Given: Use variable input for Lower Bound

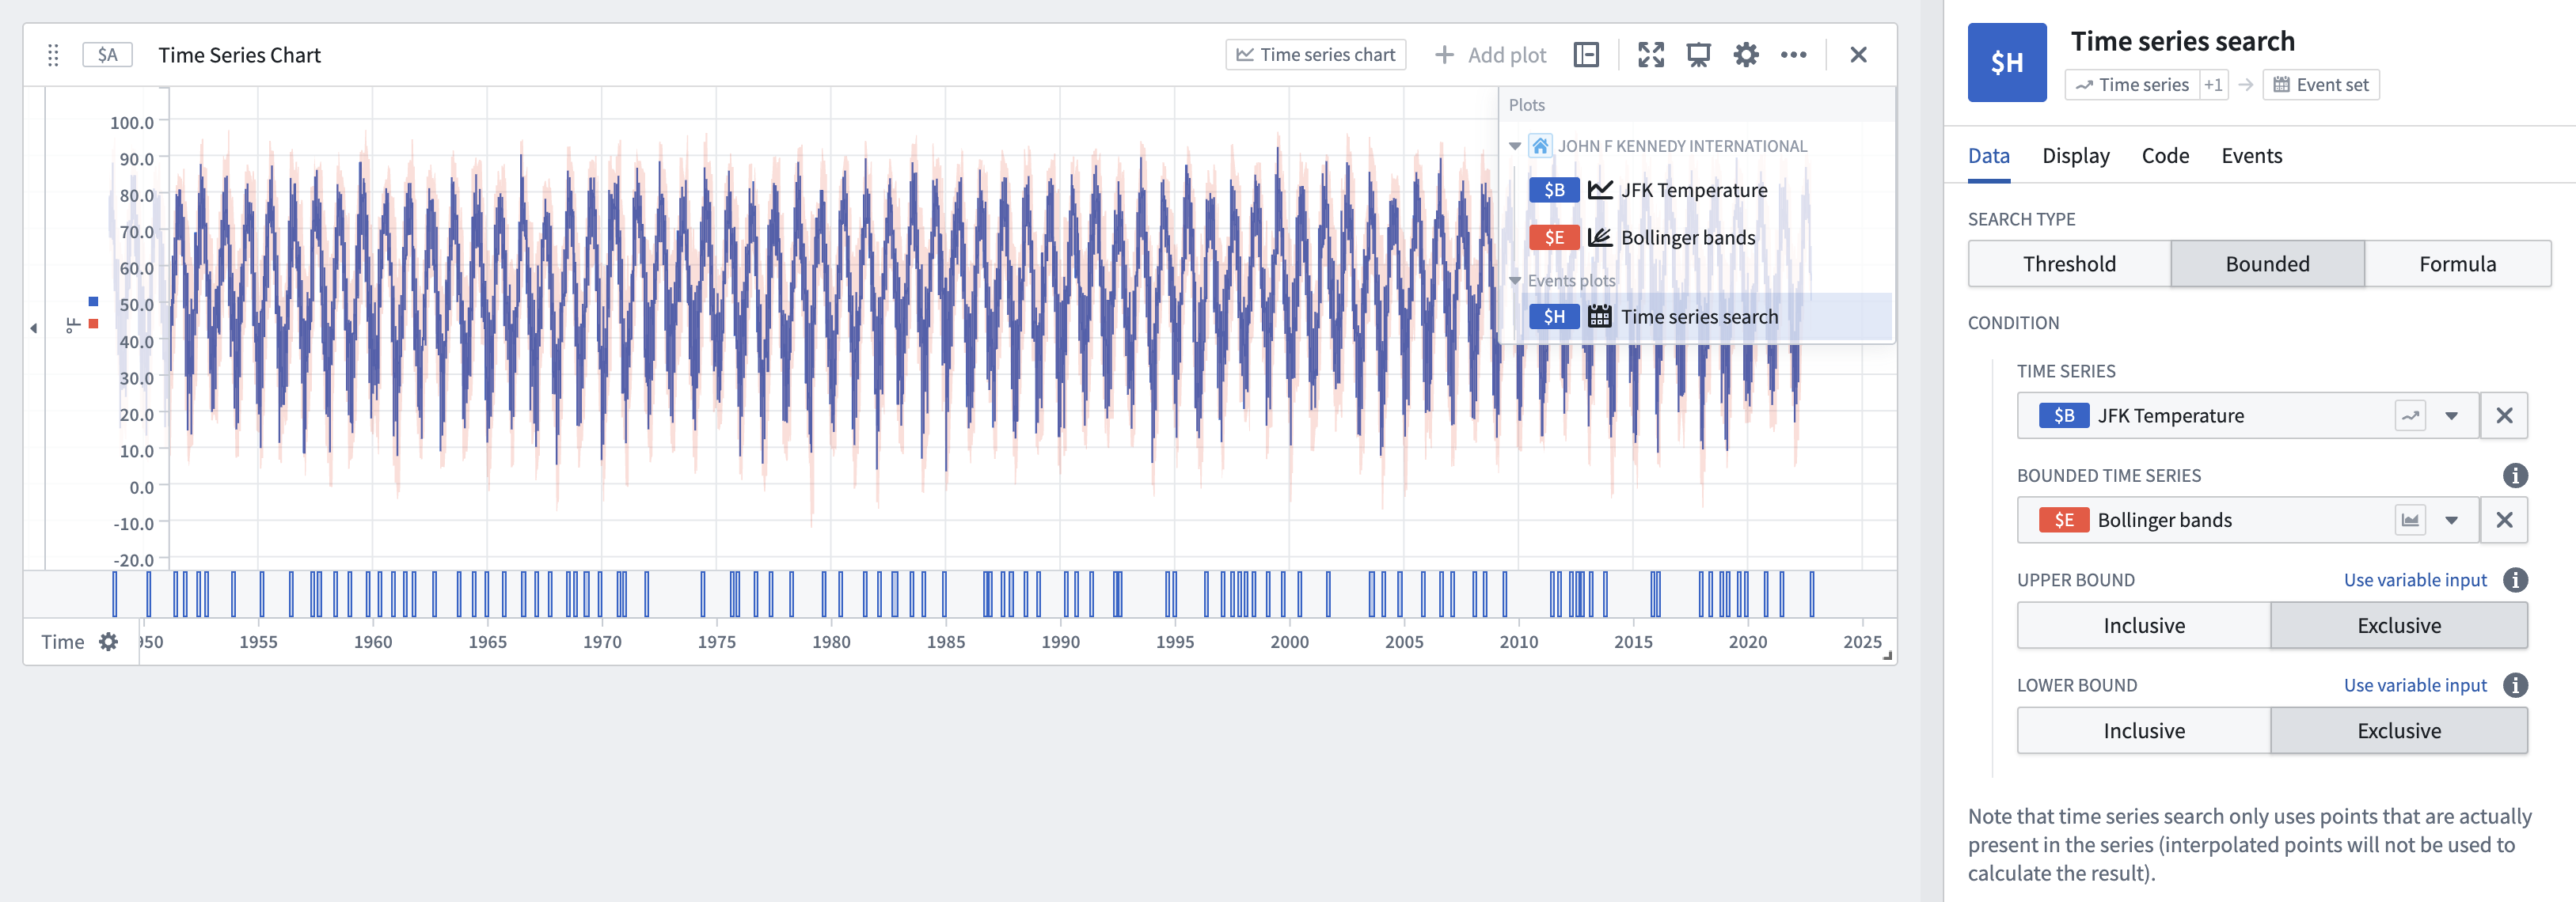Looking at the screenshot, I should (2414, 685).
